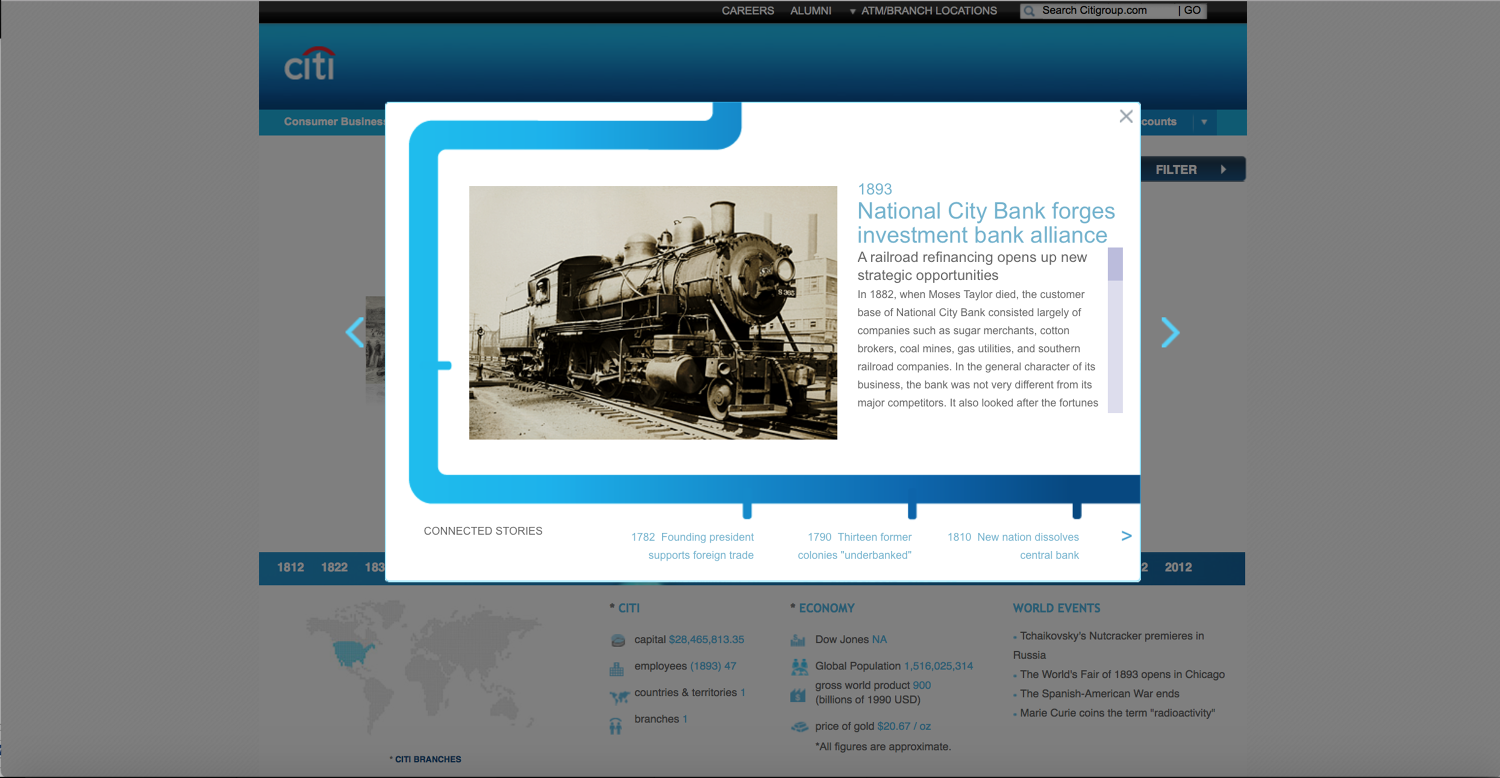Click the National City Bank headline
This screenshot has width=1500, height=778.
(986, 223)
